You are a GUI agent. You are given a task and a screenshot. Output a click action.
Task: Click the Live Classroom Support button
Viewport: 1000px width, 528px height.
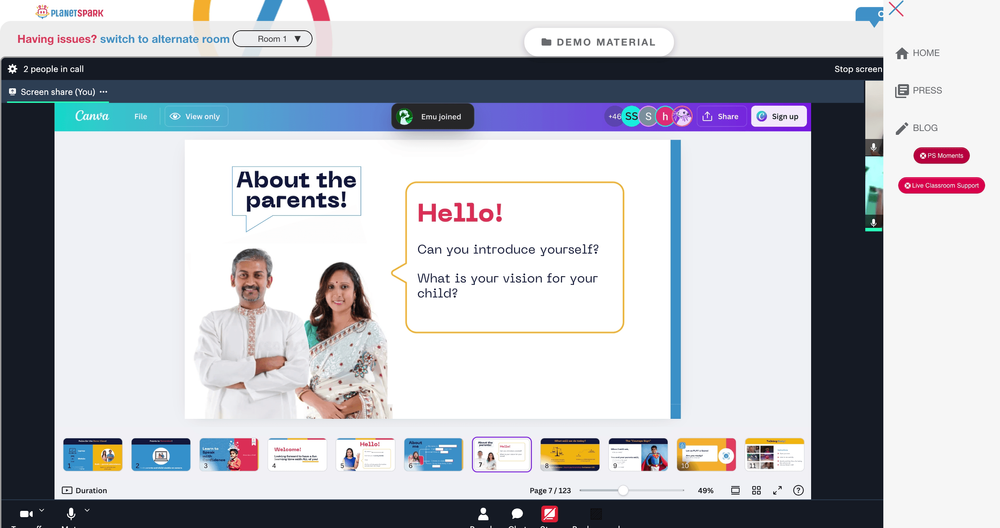941,186
